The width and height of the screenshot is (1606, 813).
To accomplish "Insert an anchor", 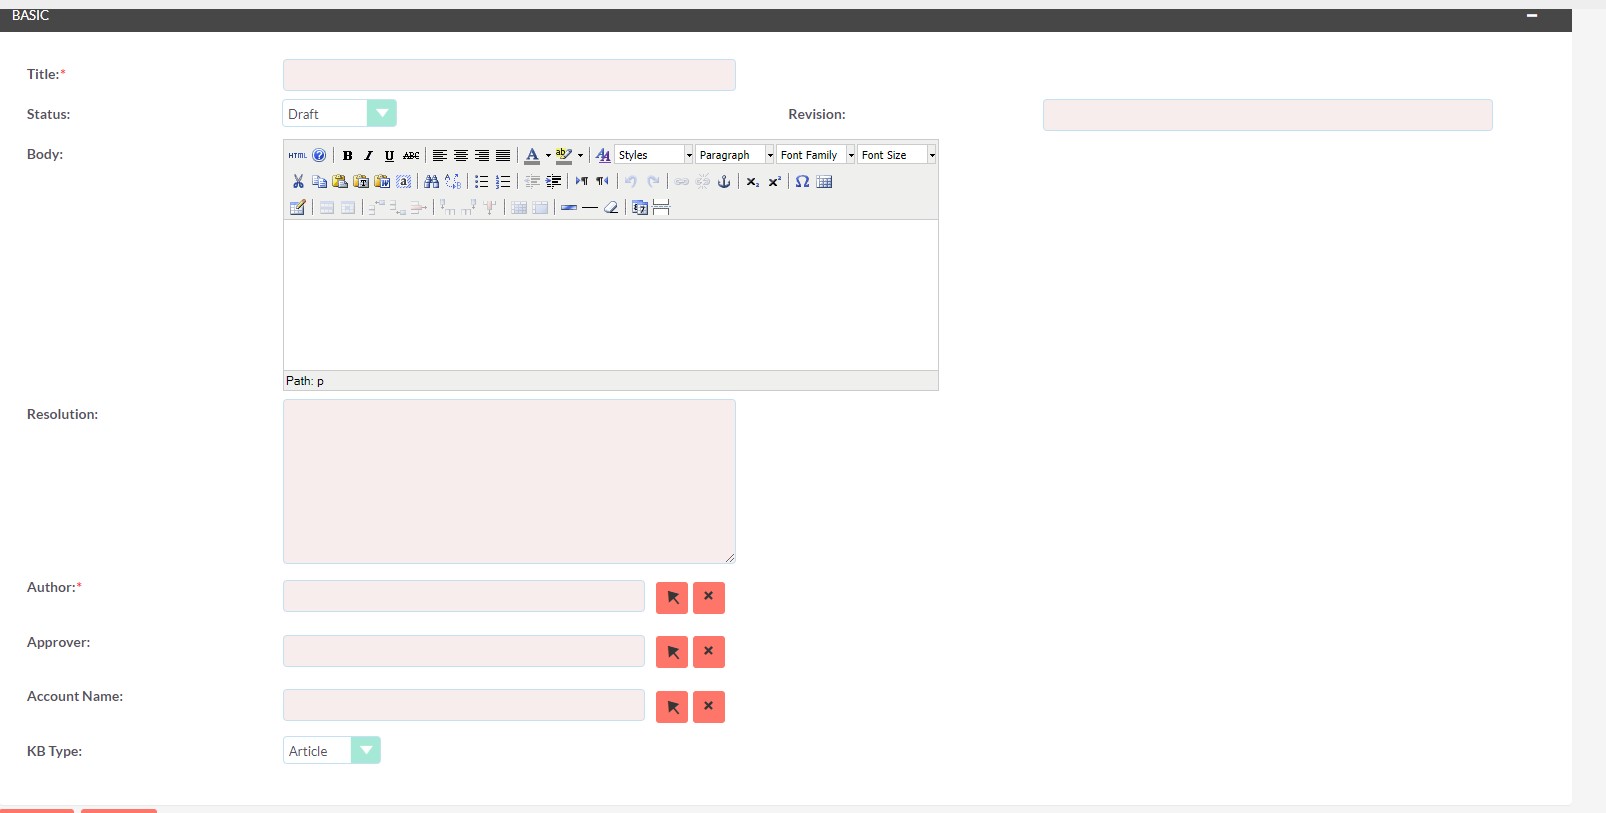I will [x=724, y=181].
